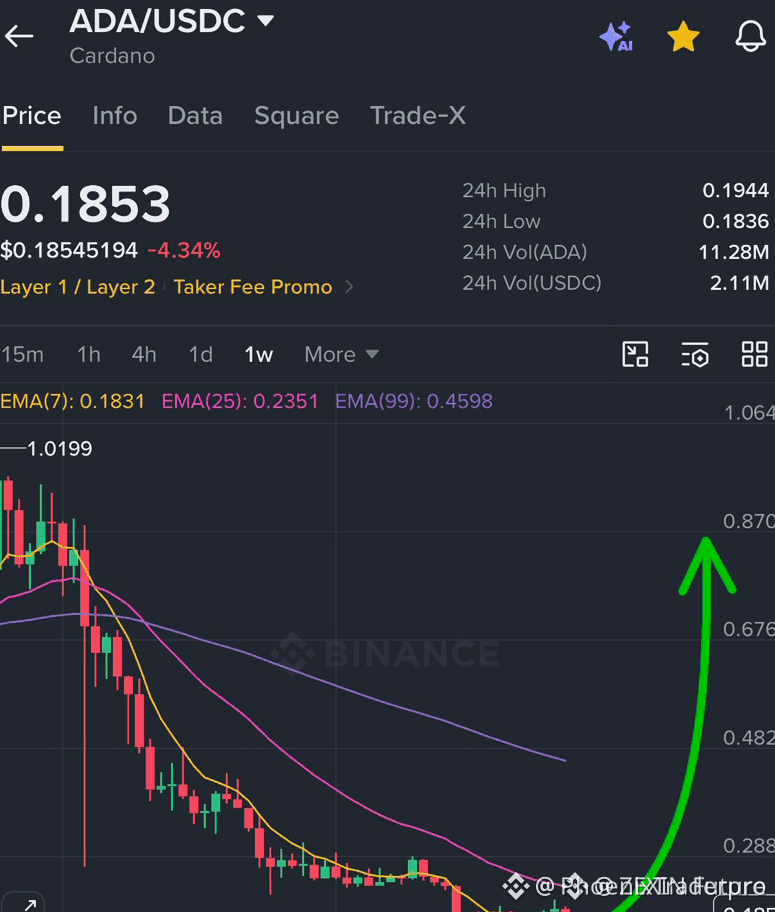Open the chart fullscreen layout icon
The image size is (775, 912).
[x=635, y=354]
